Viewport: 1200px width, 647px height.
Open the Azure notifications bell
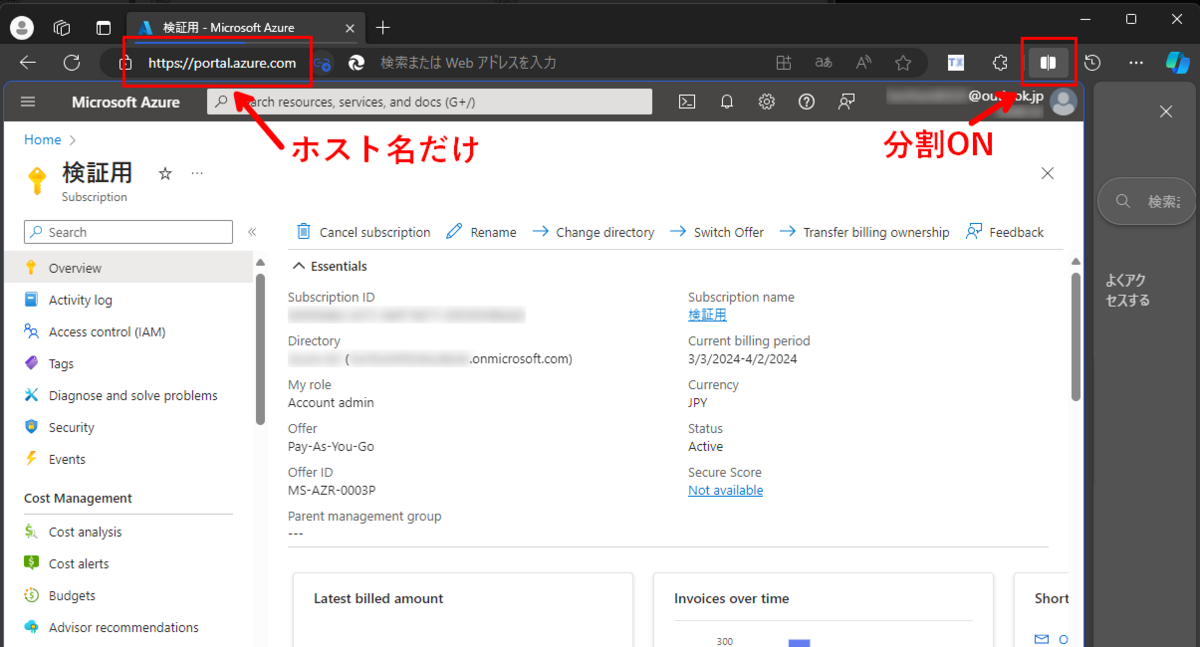[727, 101]
